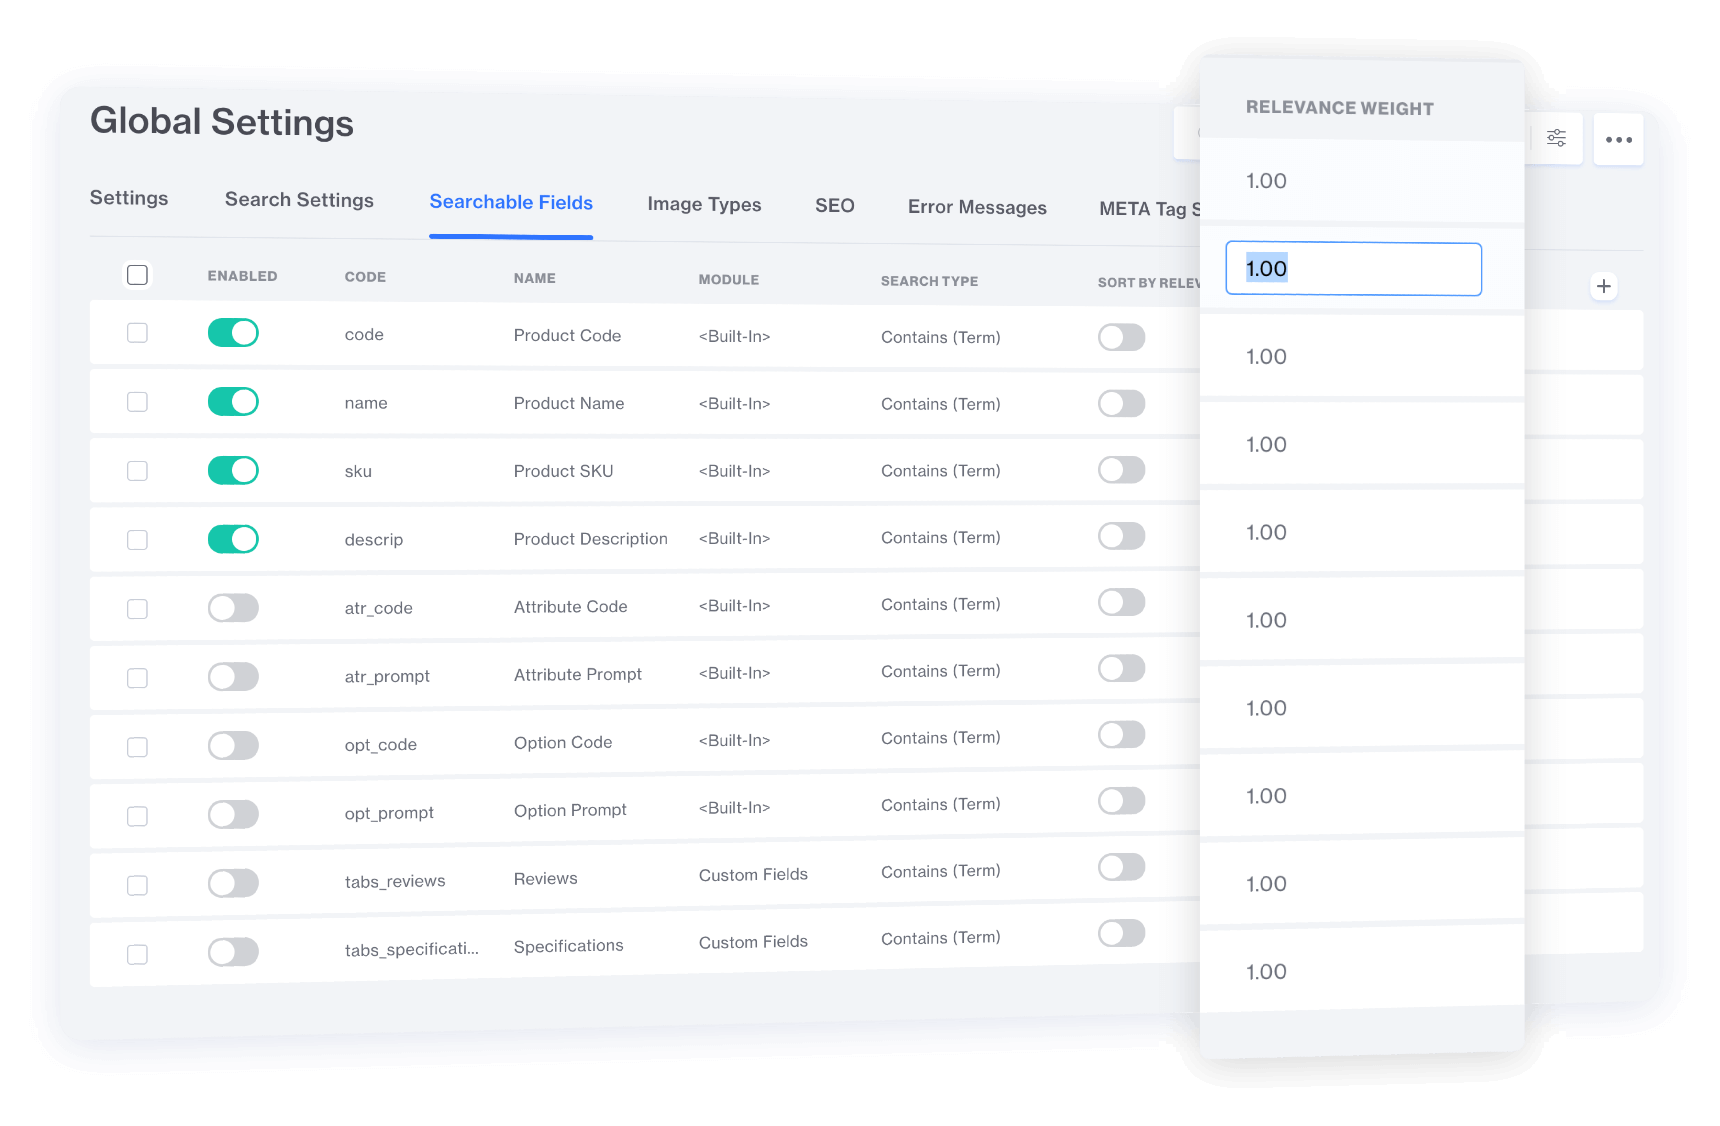The image size is (1720, 1126).
Task: Select the checkbox for the tabs_specificati... row
Action: pyautogui.click(x=138, y=954)
